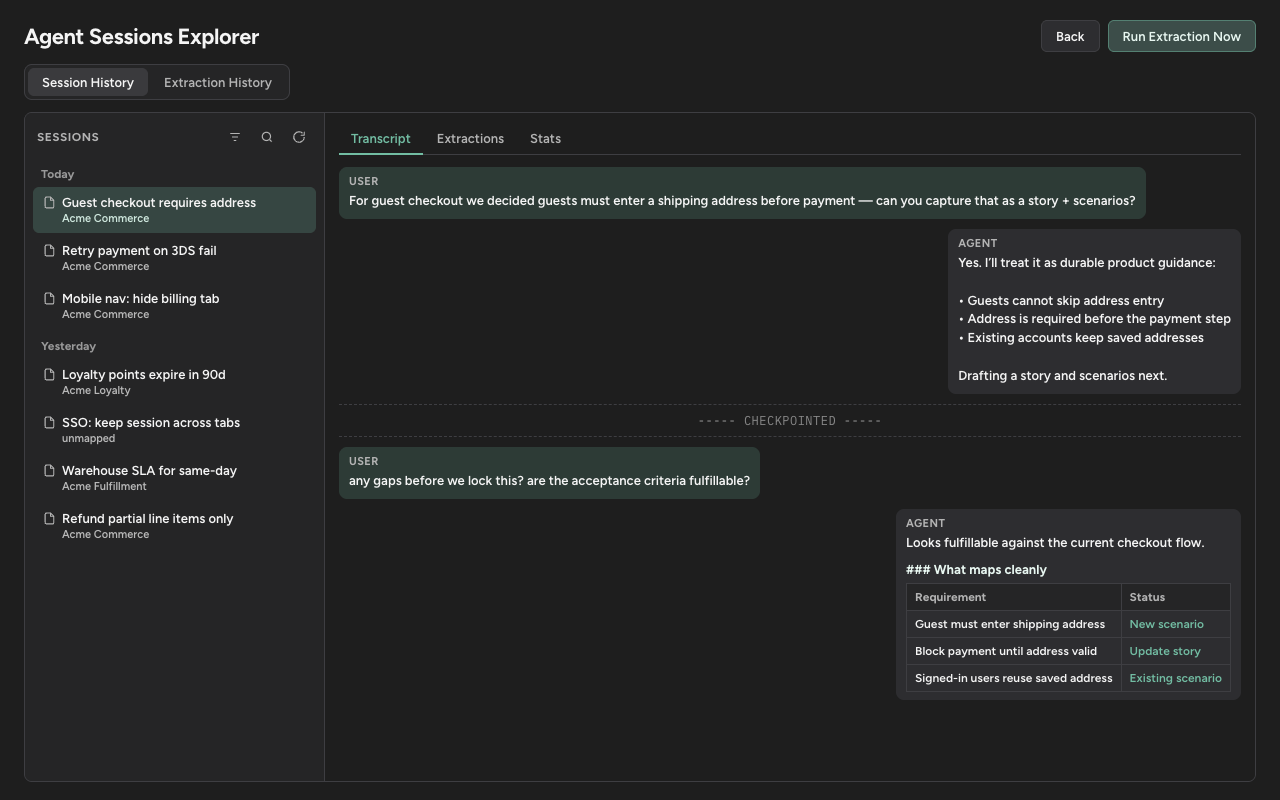The height and width of the screenshot is (800, 1280).
Task: Click the CHECKPOINTED divider label
Action: tap(790, 421)
